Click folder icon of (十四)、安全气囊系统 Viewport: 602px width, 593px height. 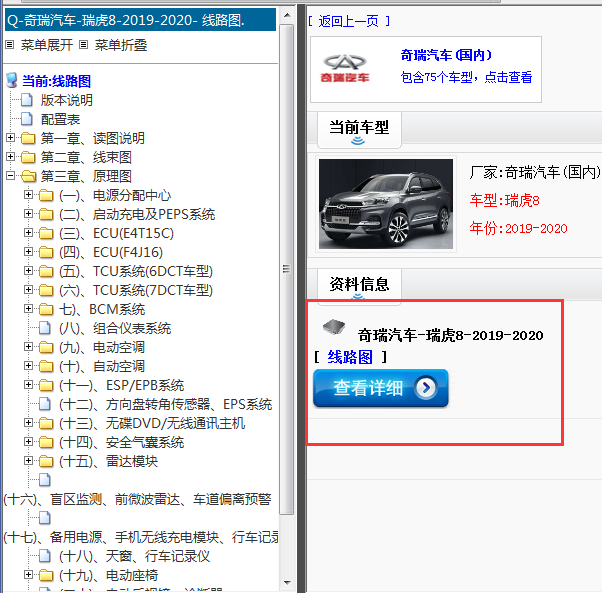tap(46, 442)
